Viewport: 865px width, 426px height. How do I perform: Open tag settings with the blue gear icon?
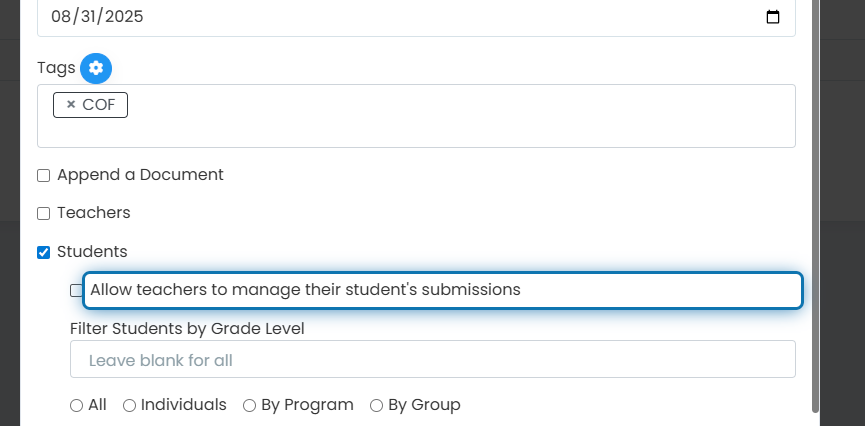coord(96,68)
